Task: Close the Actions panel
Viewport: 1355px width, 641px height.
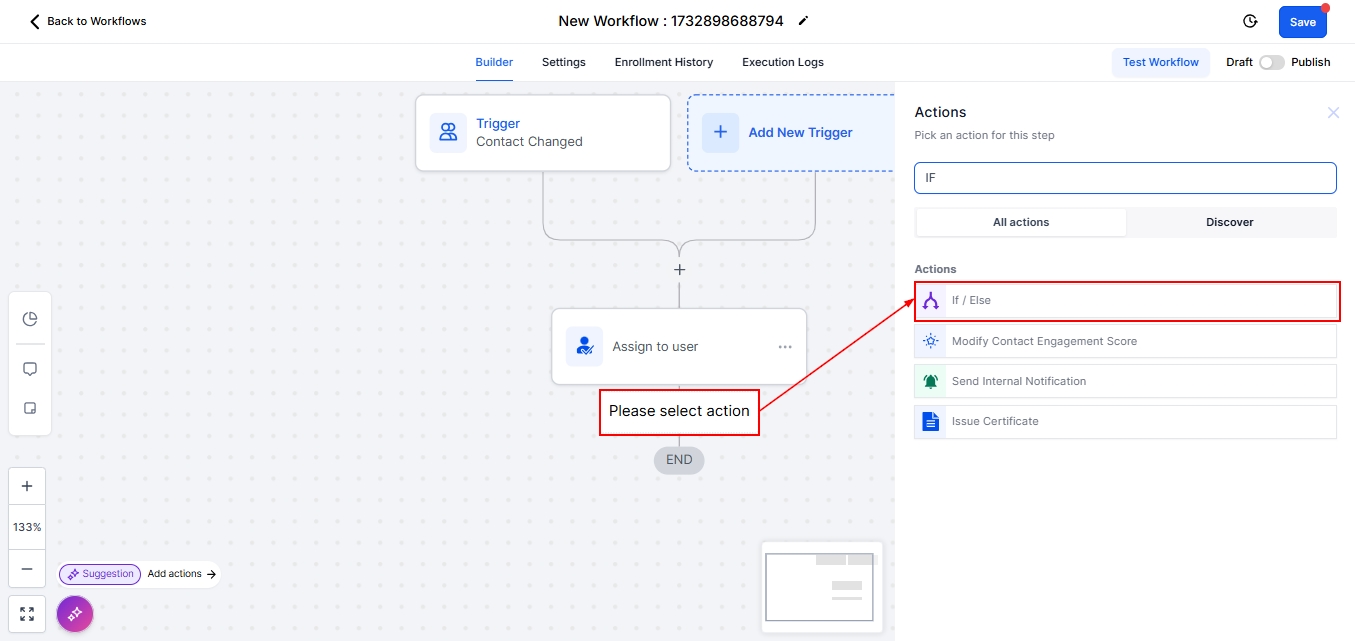Action: [x=1333, y=113]
